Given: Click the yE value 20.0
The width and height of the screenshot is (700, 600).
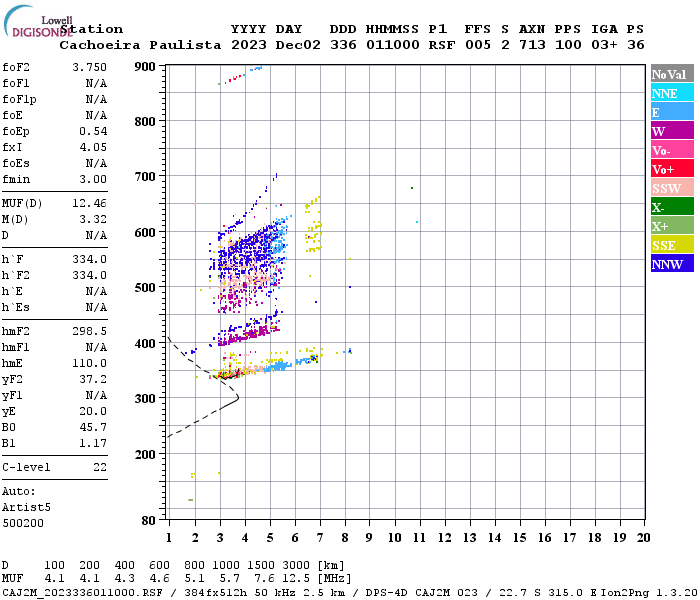Looking at the screenshot, I should [x=93, y=411].
